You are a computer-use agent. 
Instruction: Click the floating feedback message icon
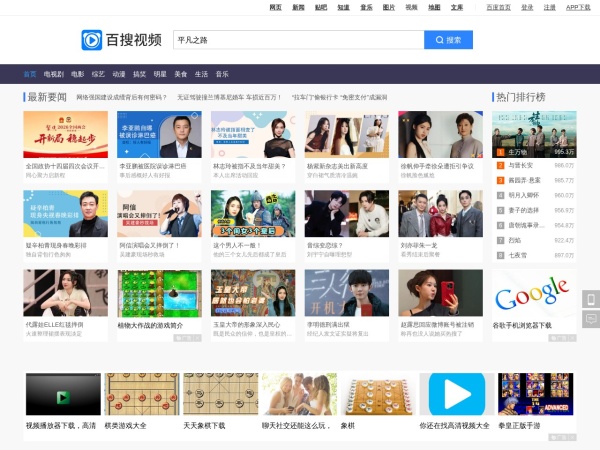590,319
